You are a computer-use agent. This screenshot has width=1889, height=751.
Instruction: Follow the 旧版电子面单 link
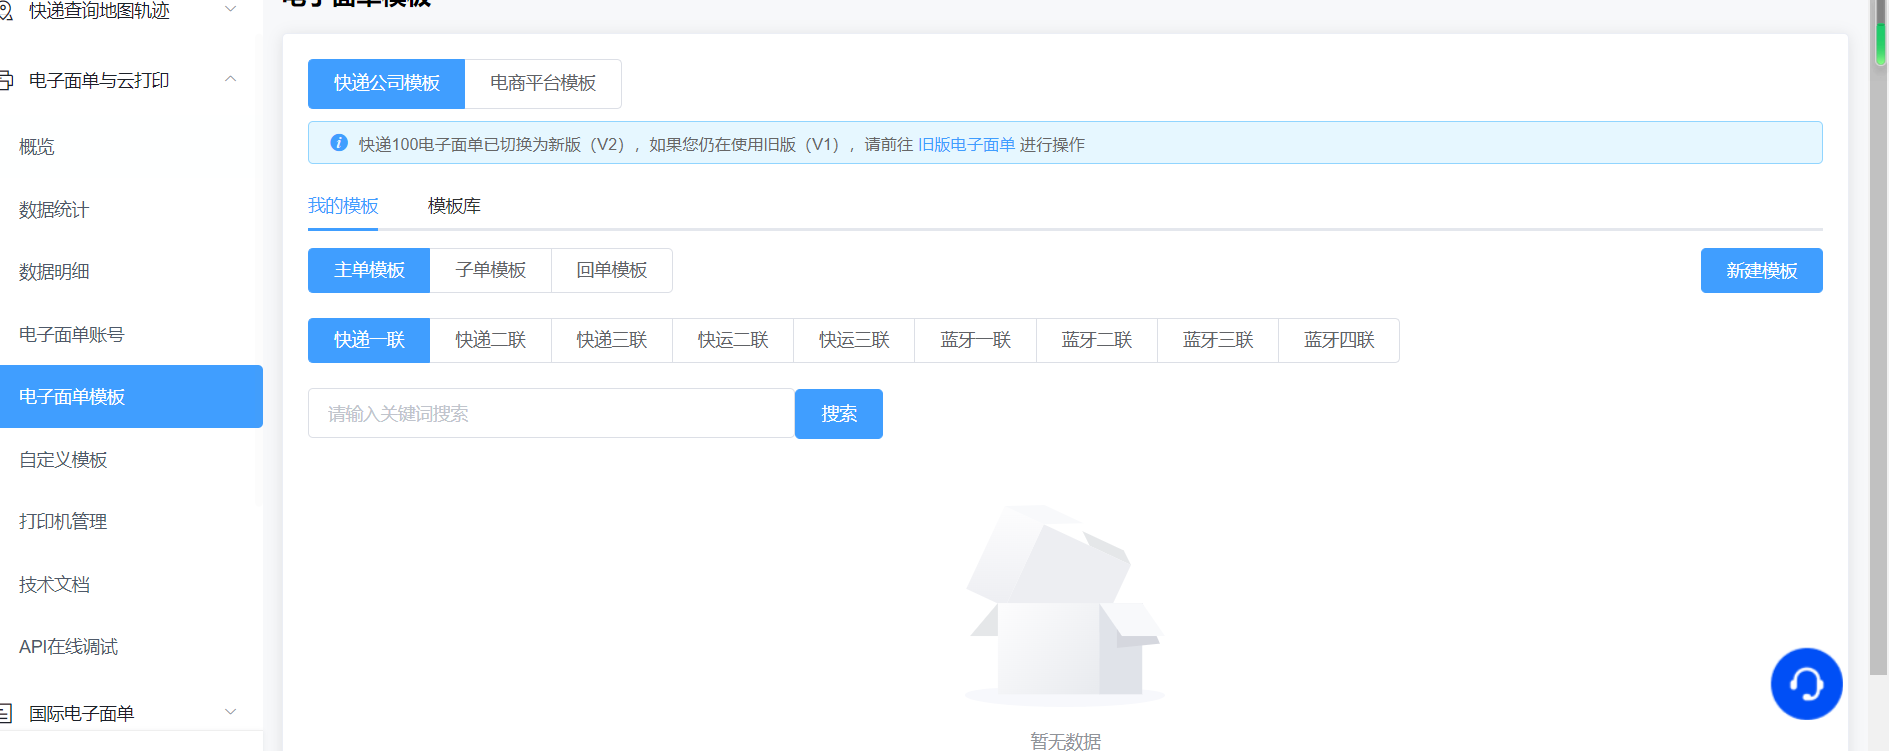966,145
